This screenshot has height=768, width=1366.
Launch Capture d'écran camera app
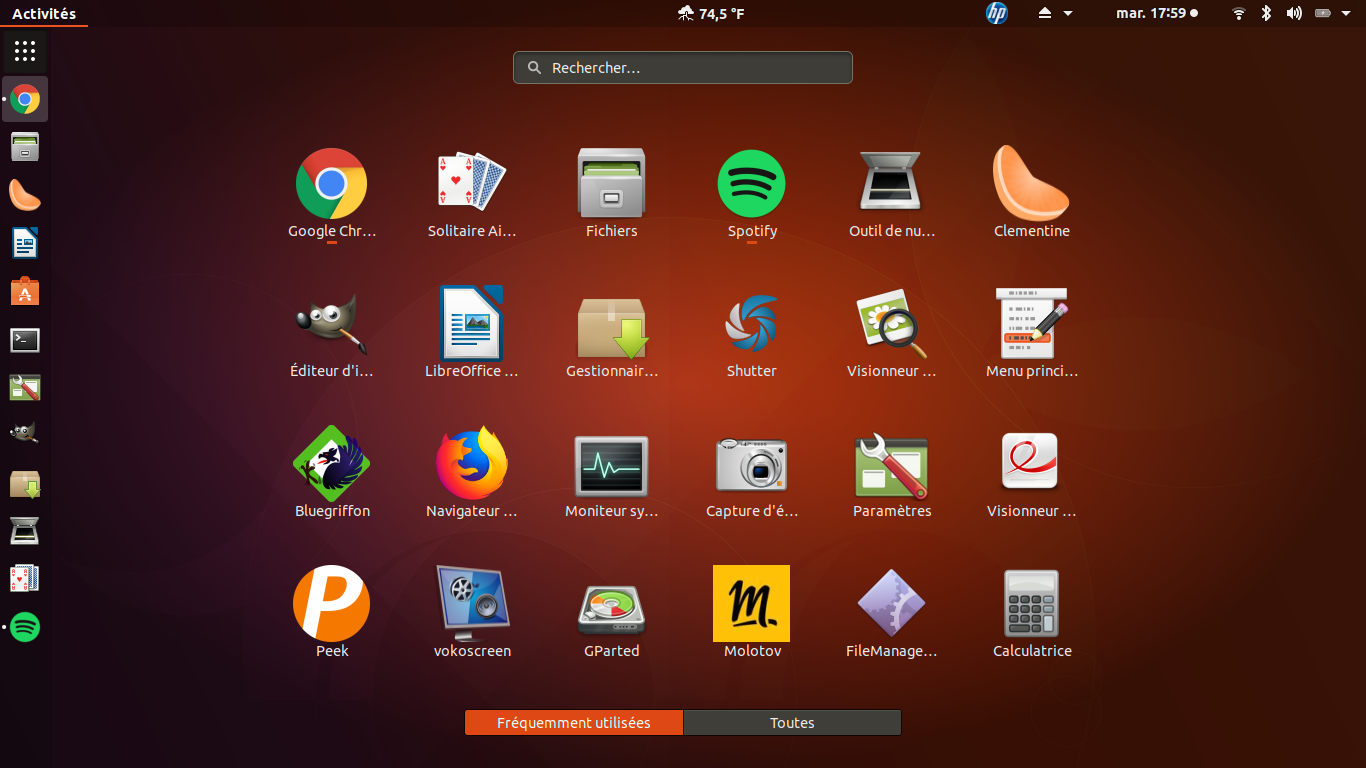coord(751,464)
